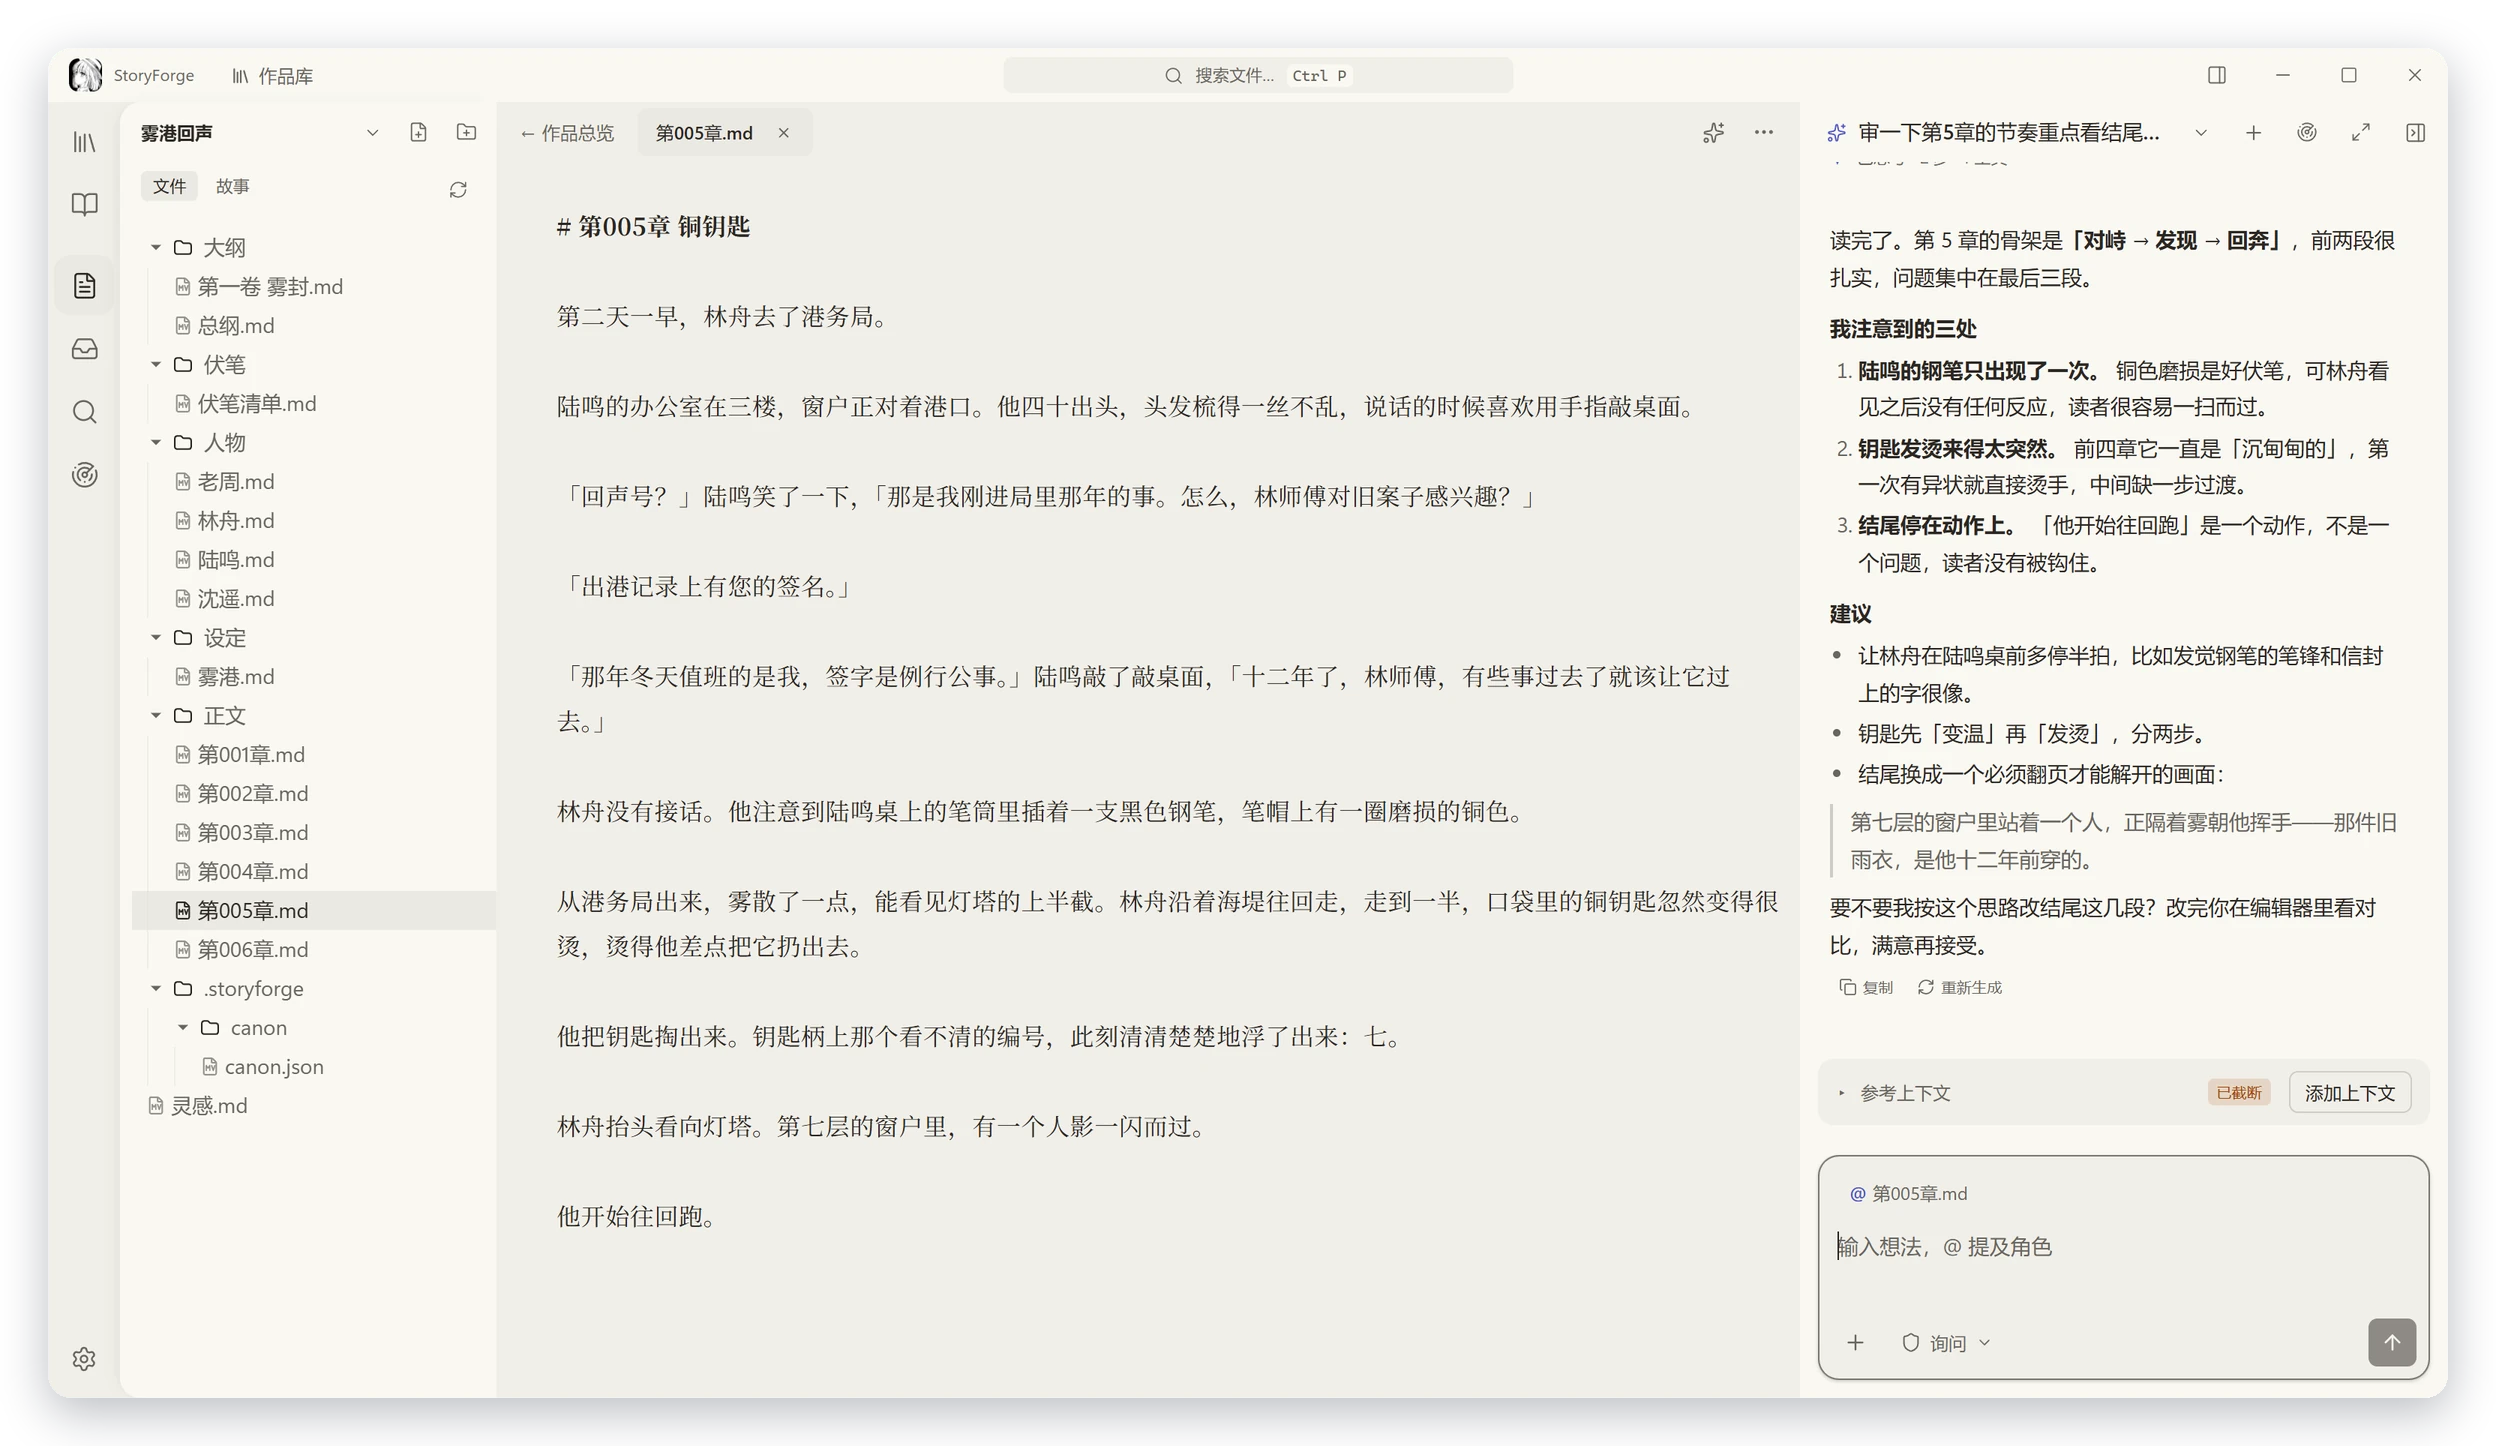This screenshot has width=2496, height=1446.
Task: Collapse the .storyforge folder
Action: 156,988
